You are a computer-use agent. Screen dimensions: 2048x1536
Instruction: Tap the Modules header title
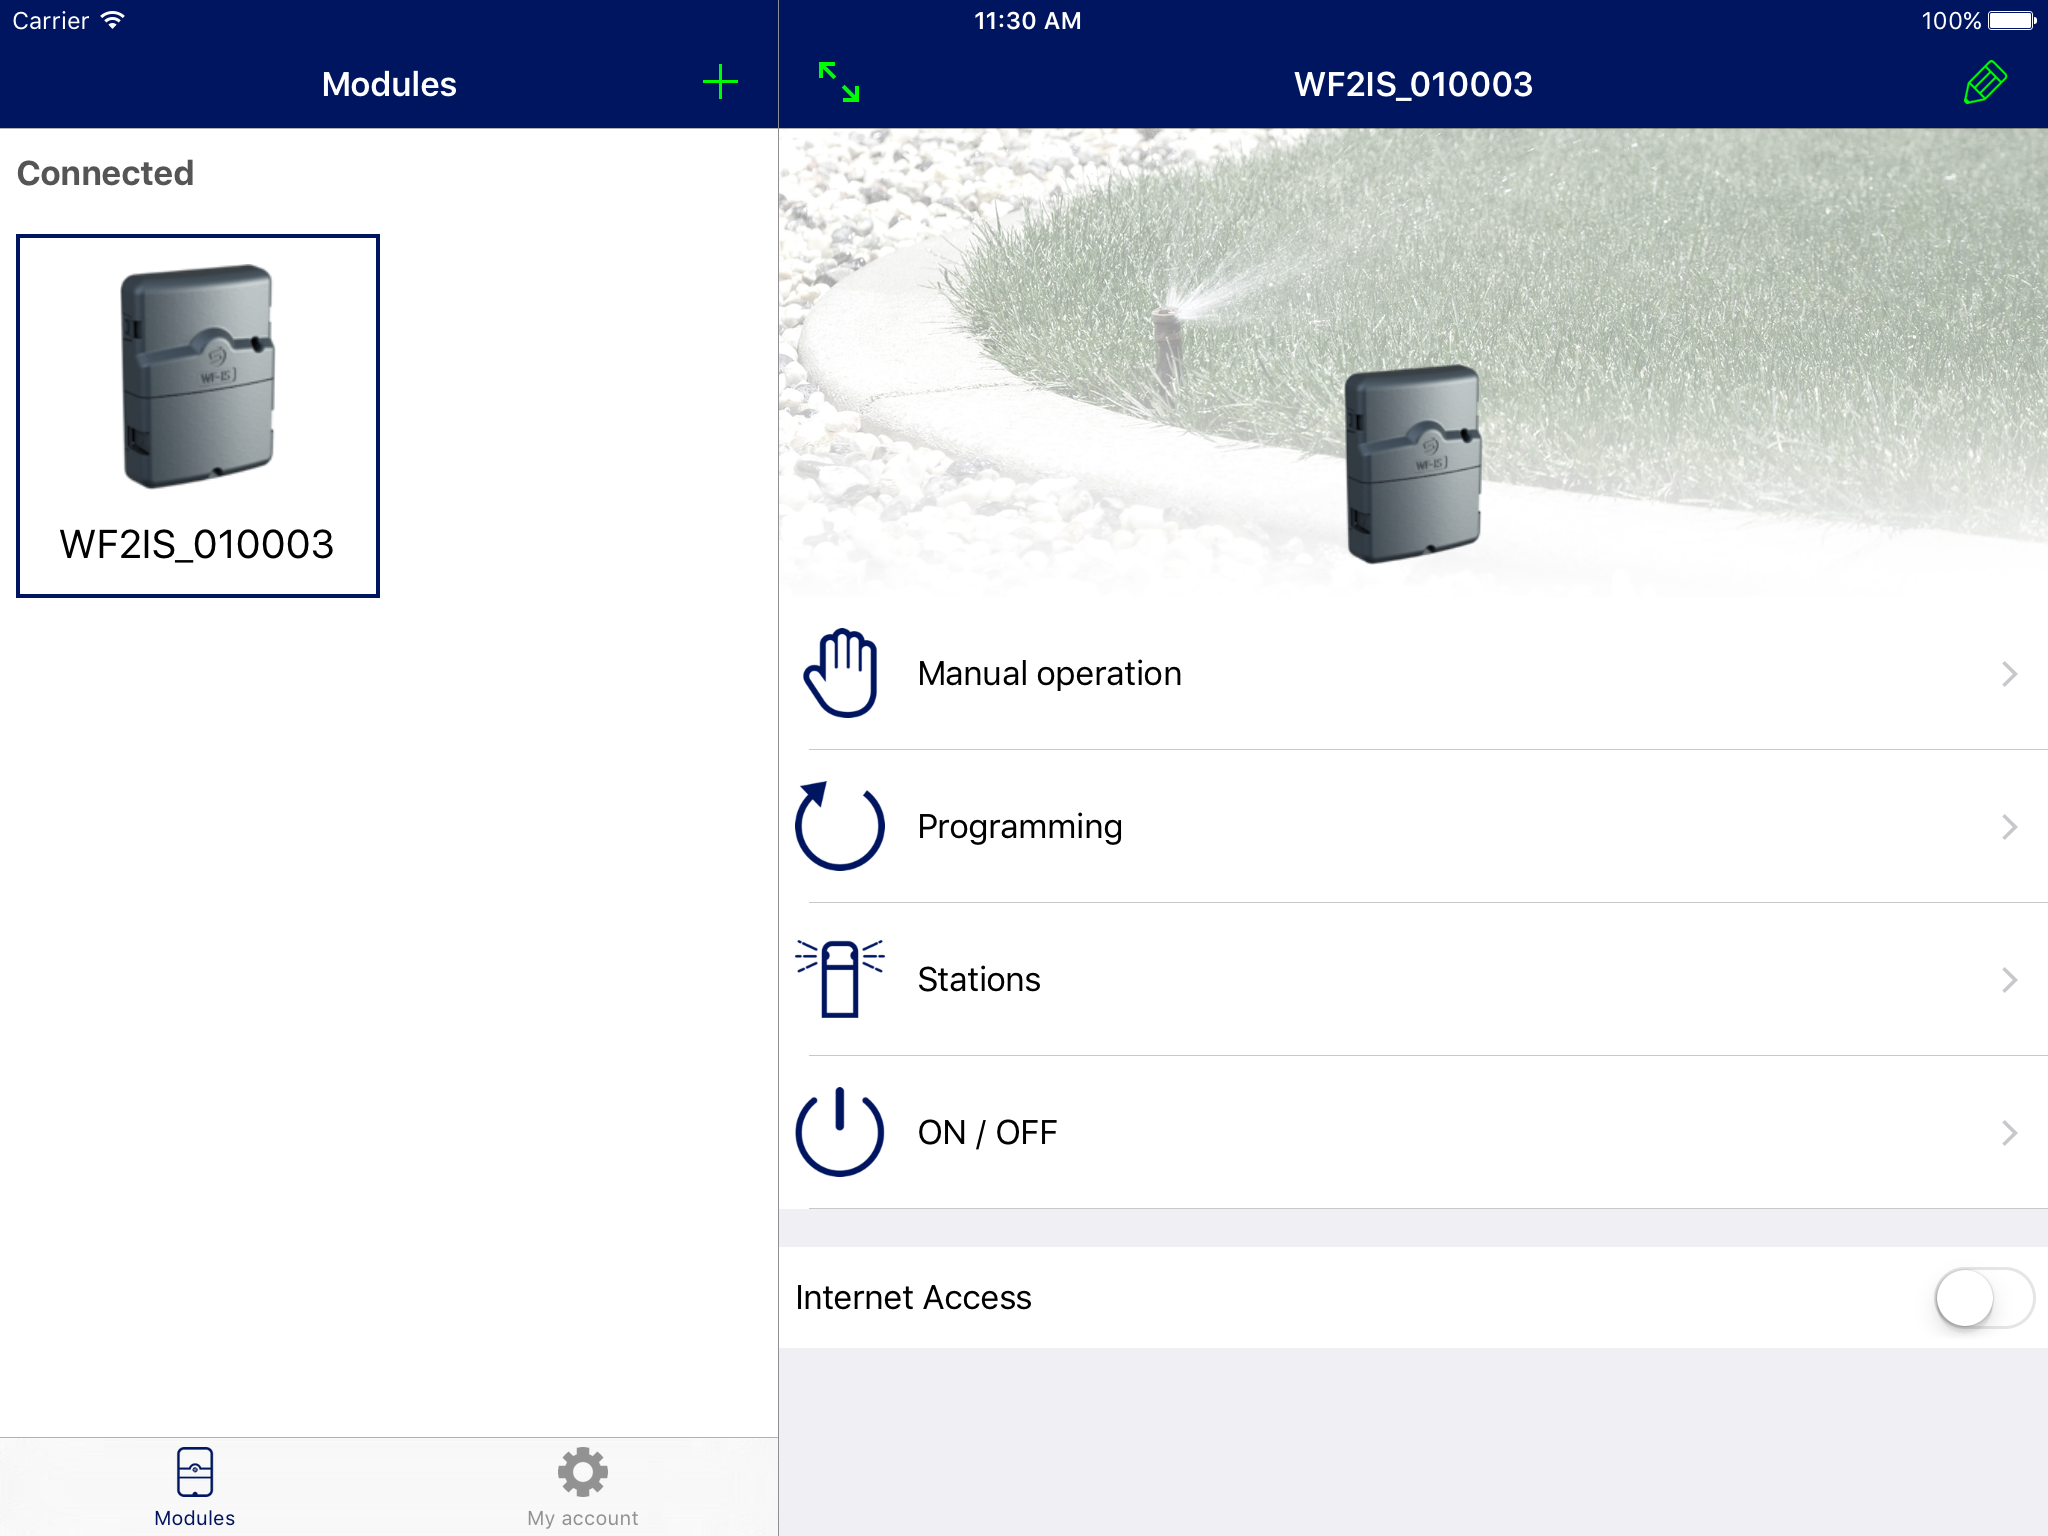(389, 84)
